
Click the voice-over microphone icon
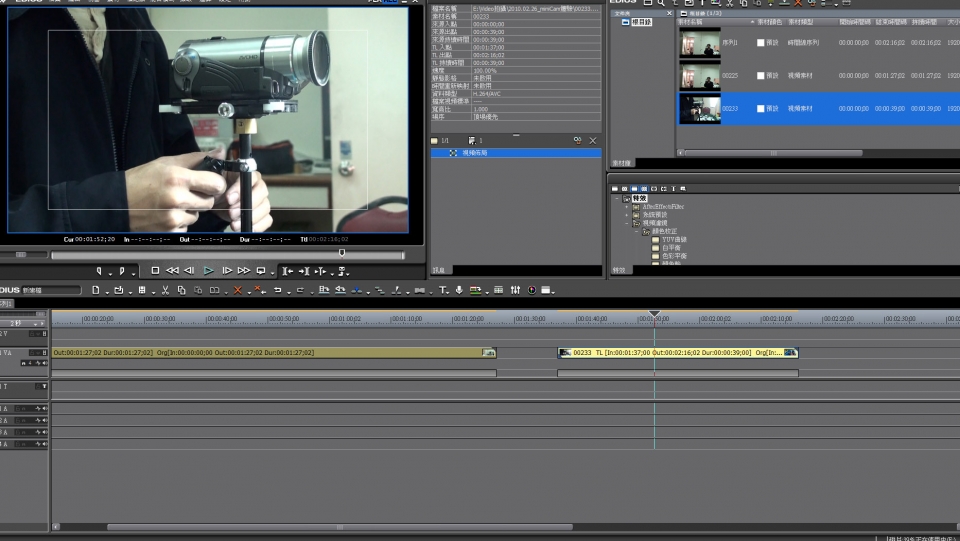pyautogui.click(x=459, y=290)
